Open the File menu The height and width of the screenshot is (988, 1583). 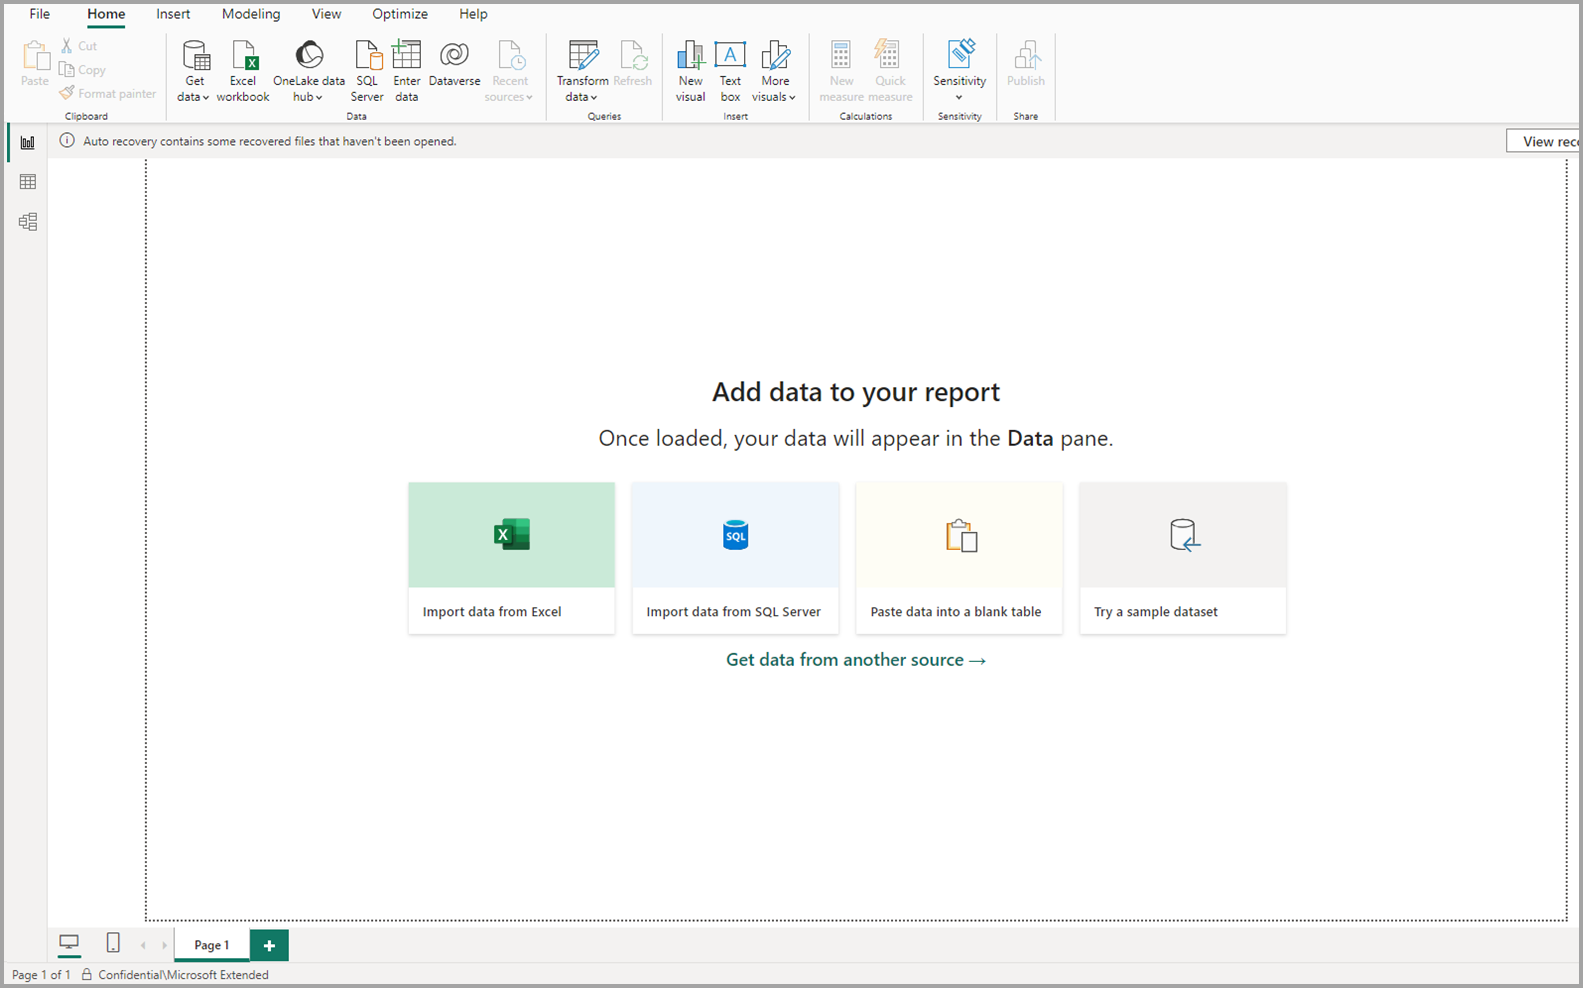40,14
